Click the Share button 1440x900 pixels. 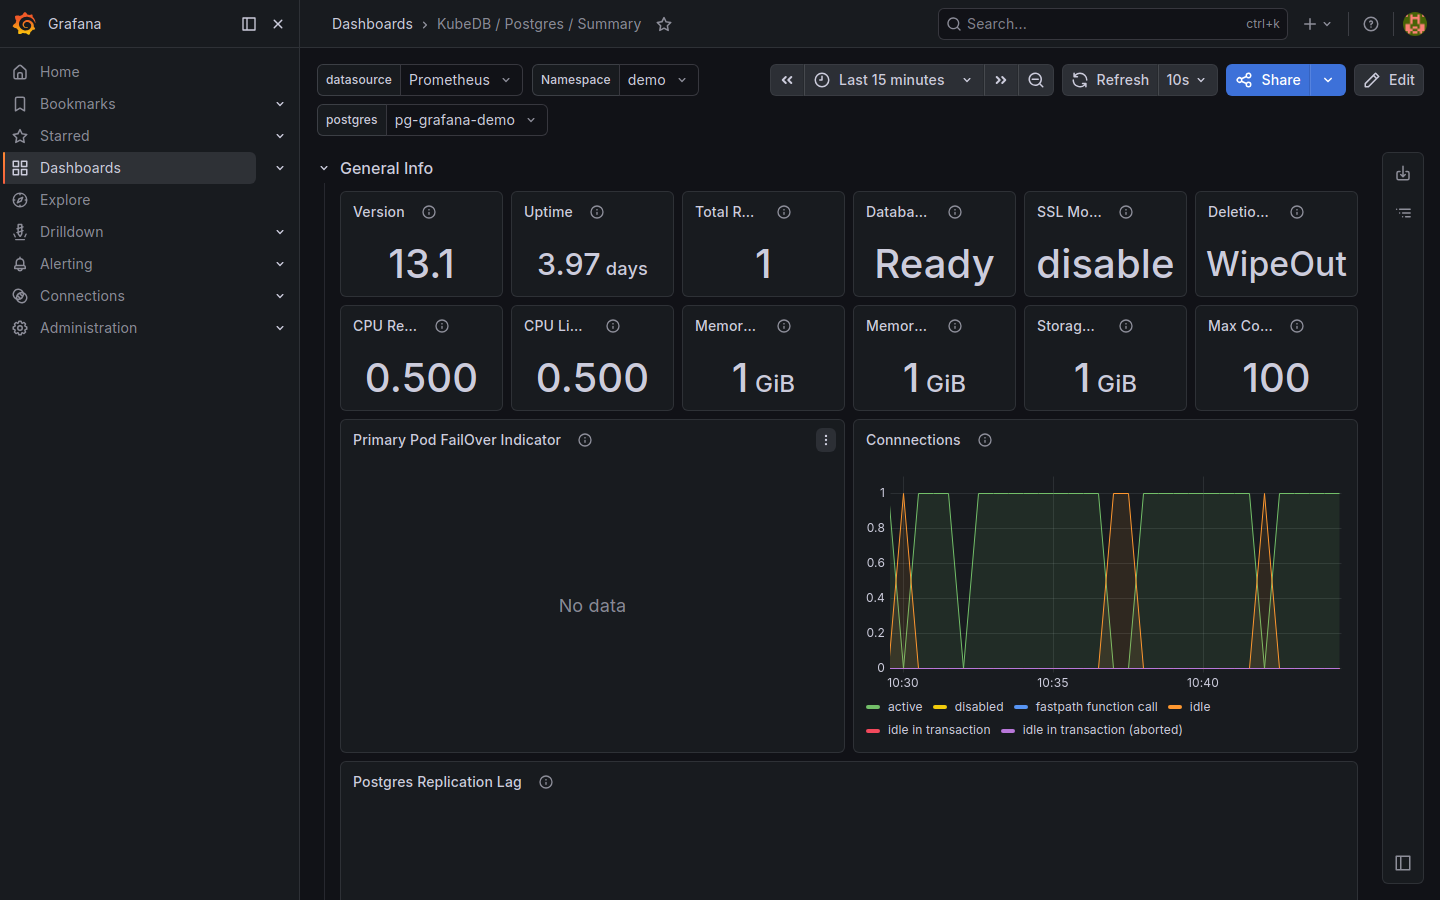(1268, 80)
